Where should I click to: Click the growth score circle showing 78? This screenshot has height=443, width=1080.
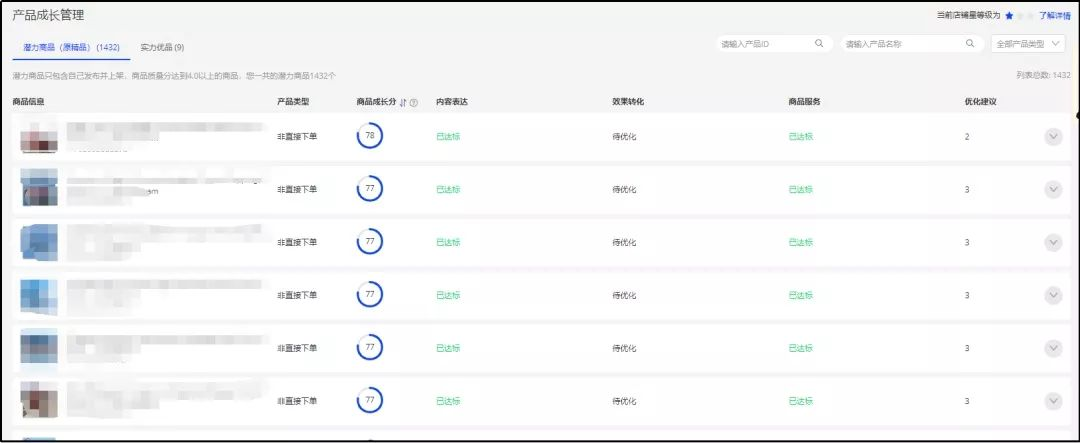coord(370,135)
